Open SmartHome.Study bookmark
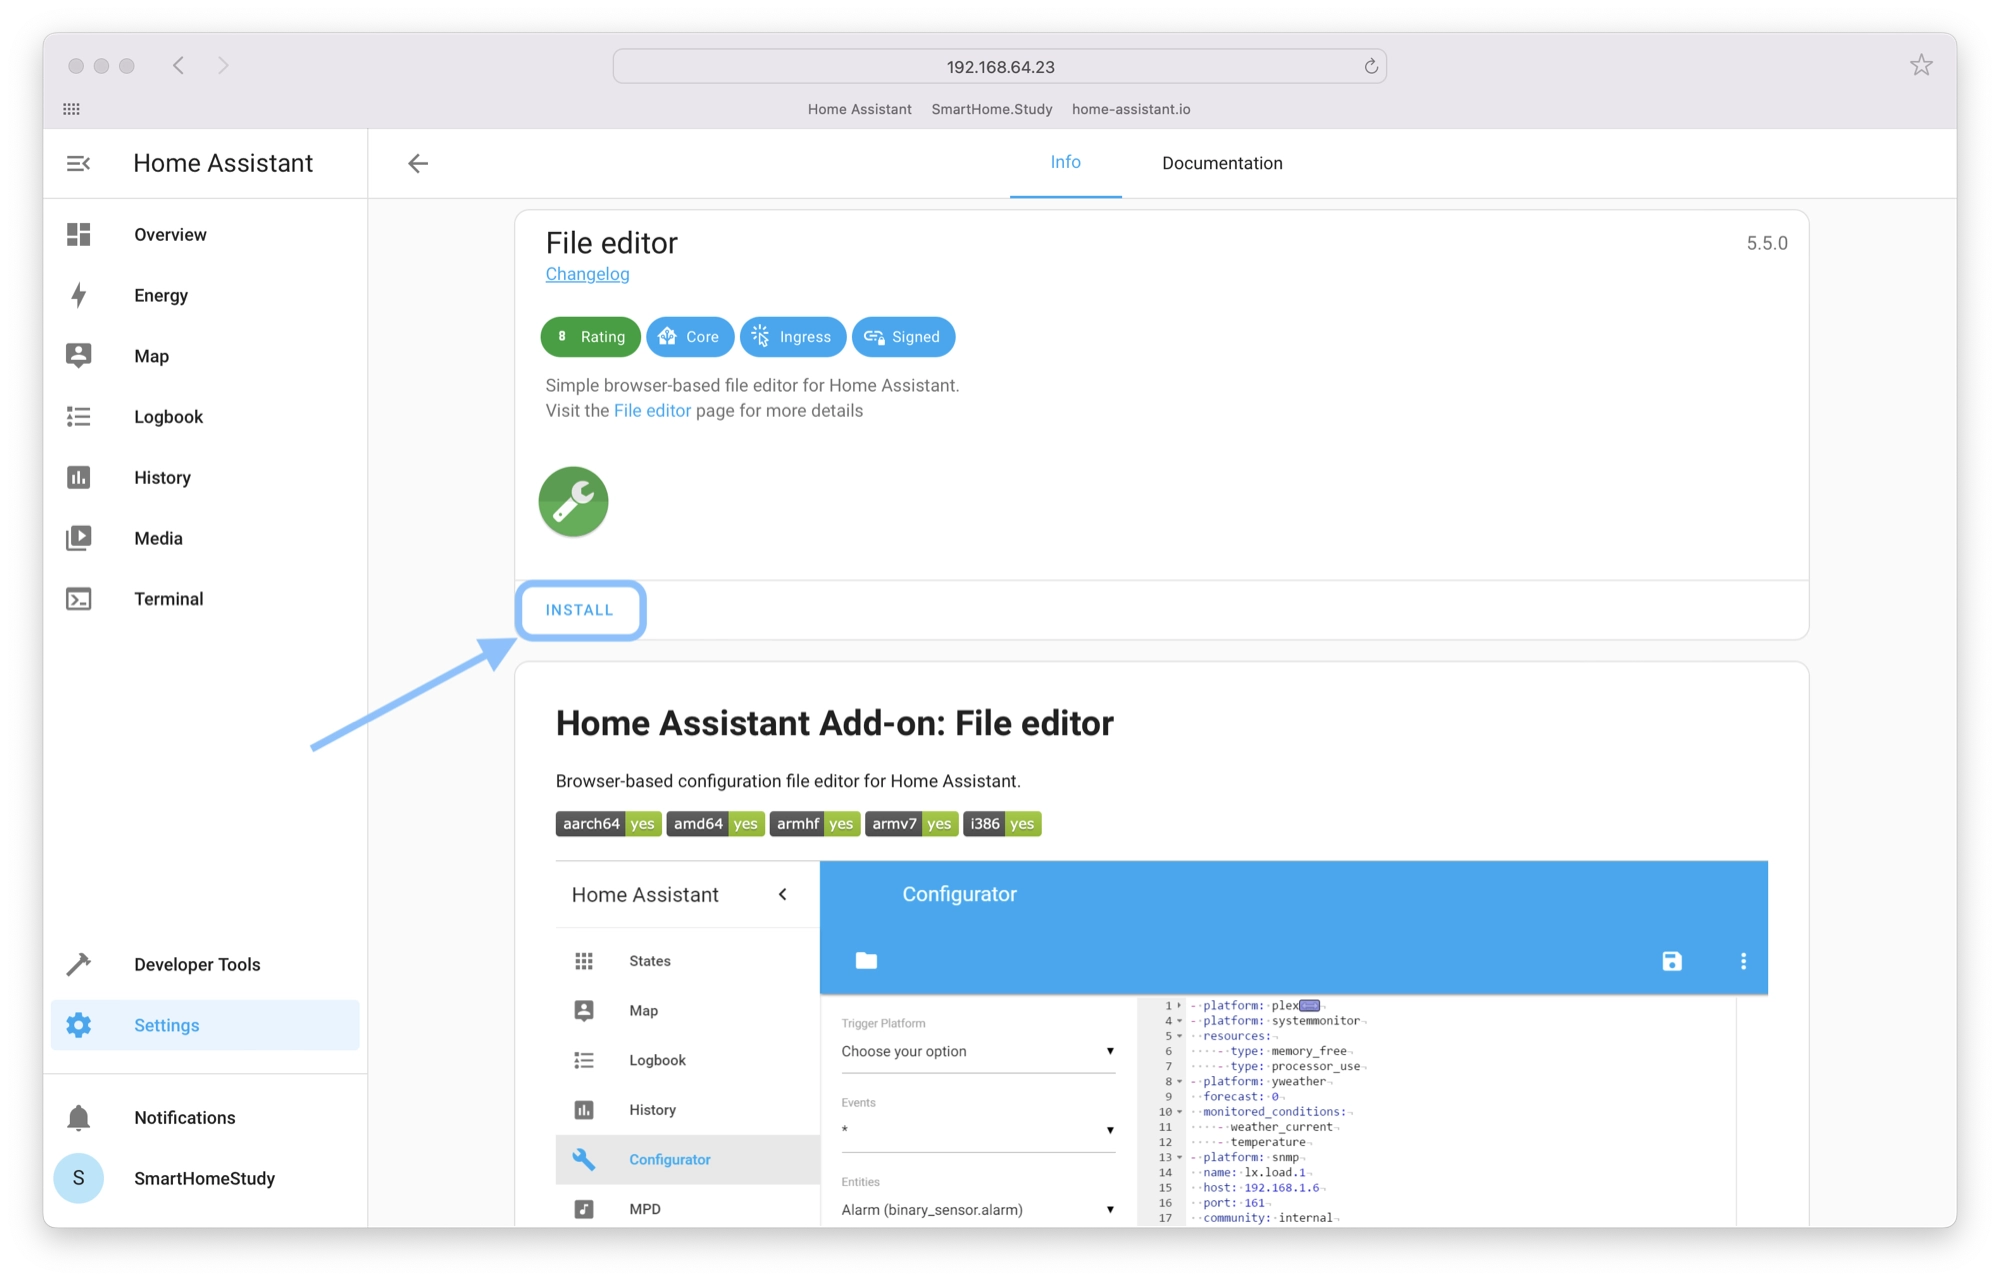 pyautogui.click(x=991, y=109)
